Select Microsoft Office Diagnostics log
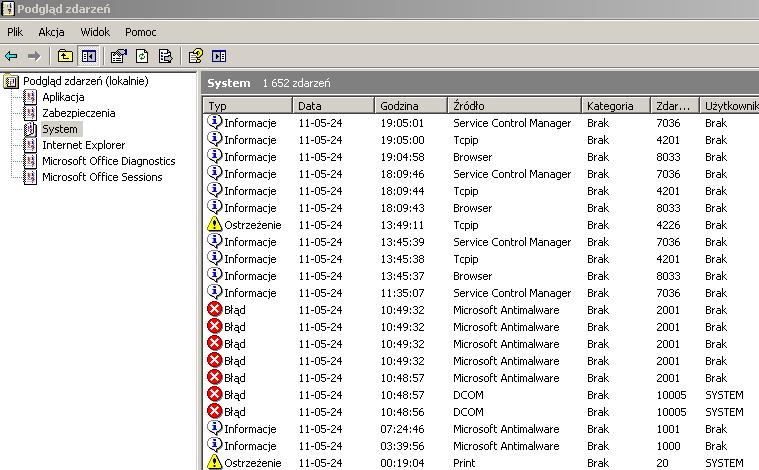The height and width of the screenshot is (470, 759). [108, 161]
